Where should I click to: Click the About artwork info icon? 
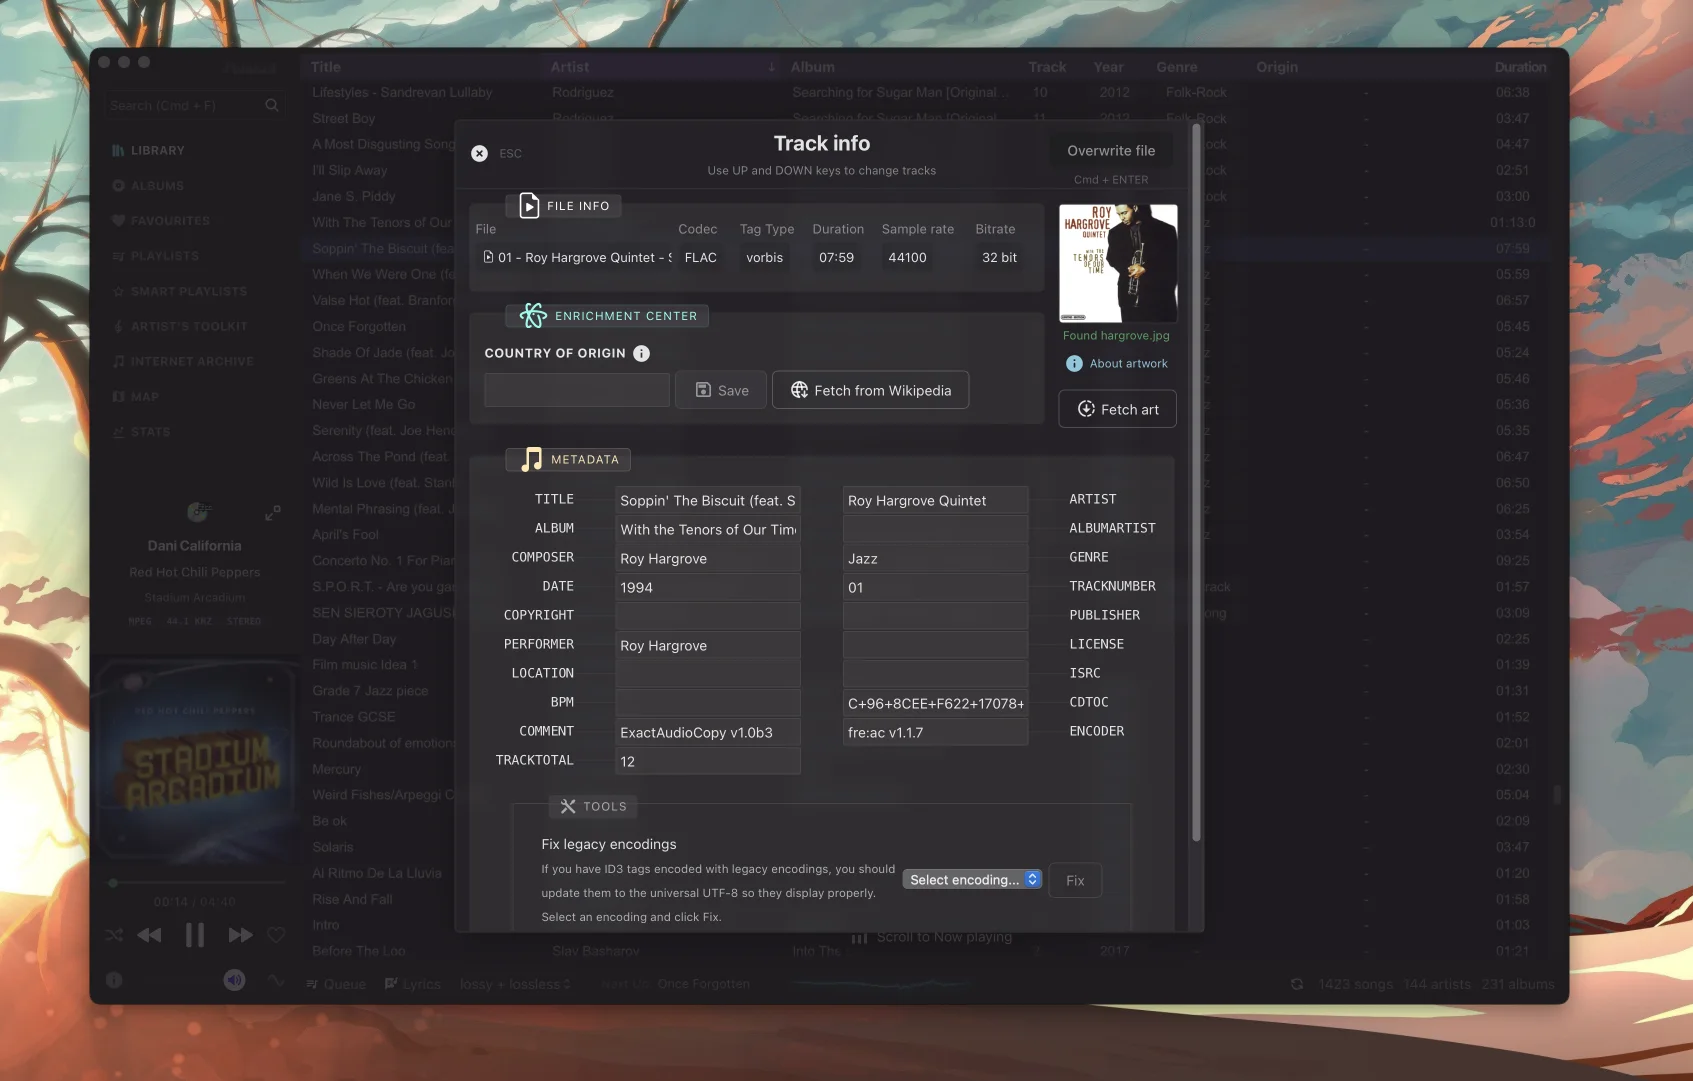click(x=1074, y=364)
